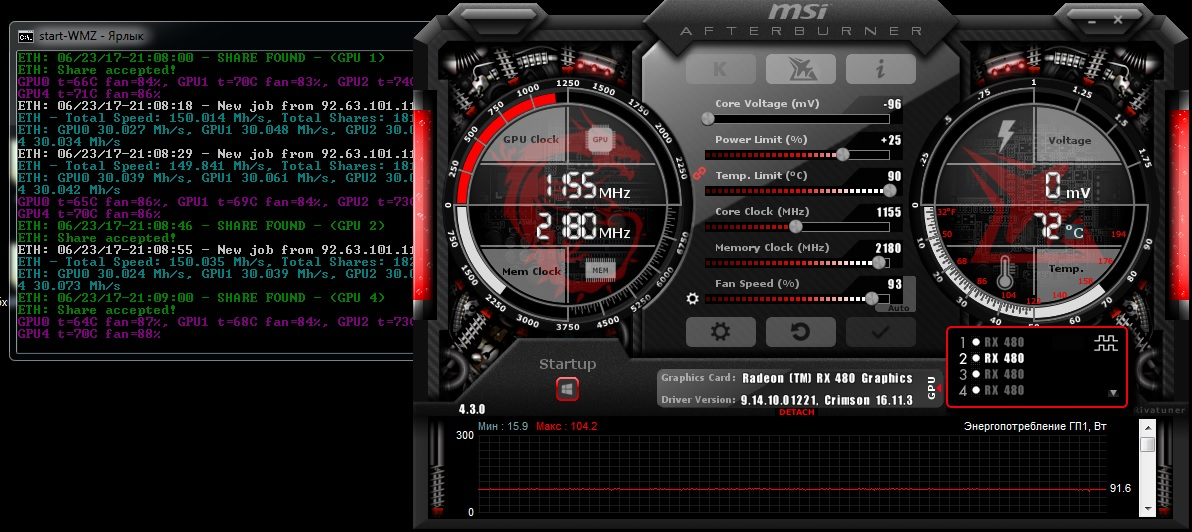Click the Fan Speed value 93
This screenshot has height=532, width=1192.
894,284
